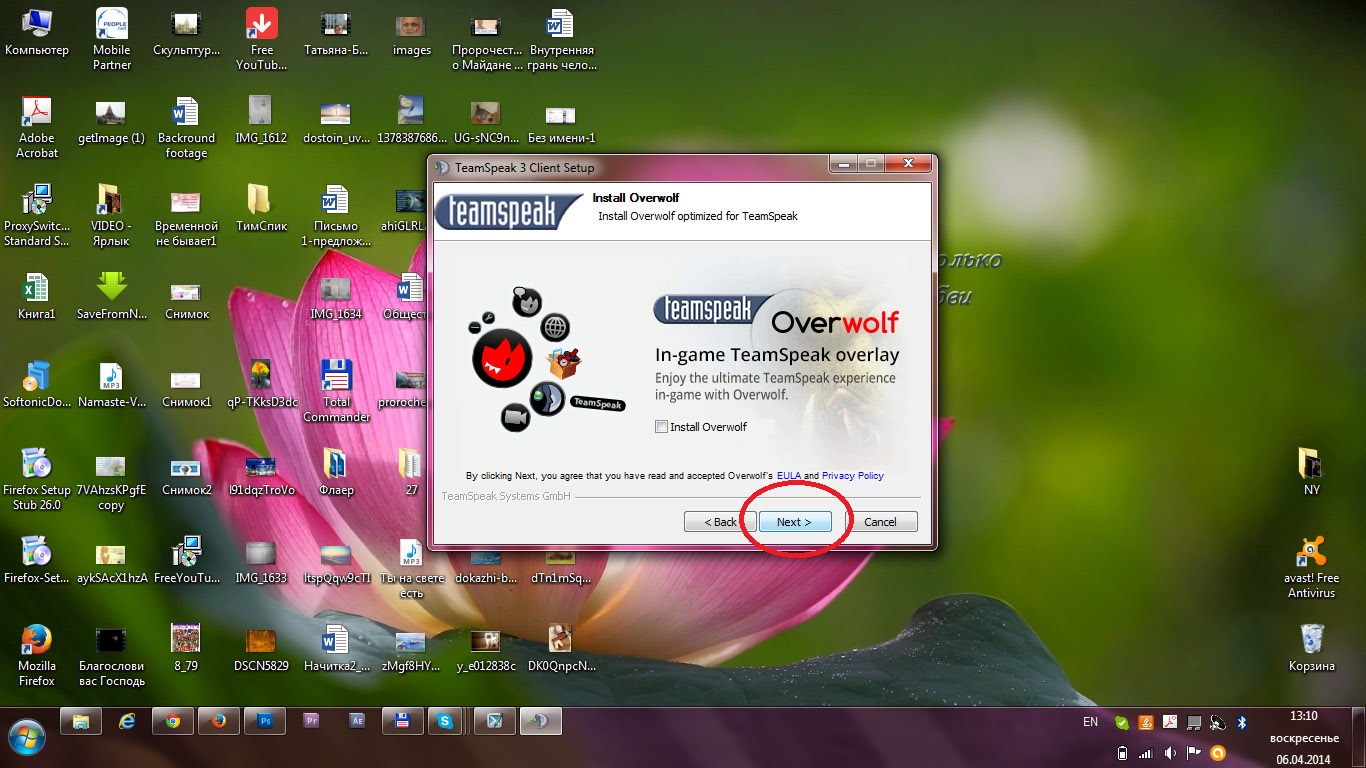1366x768 pixels.
Task: Select the getImage (1) file icon
Action: pos(111,122)
